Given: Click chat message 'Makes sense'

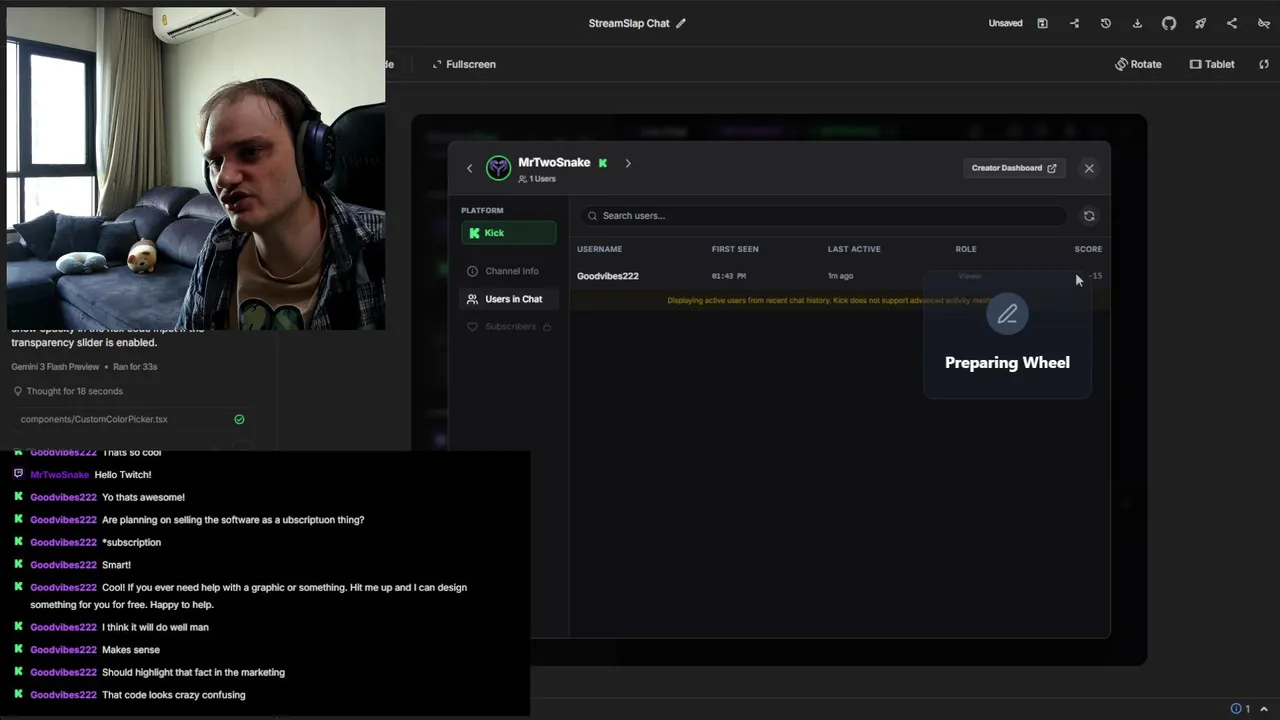Looking at the screenshot, I should click(x=131, y=650).
